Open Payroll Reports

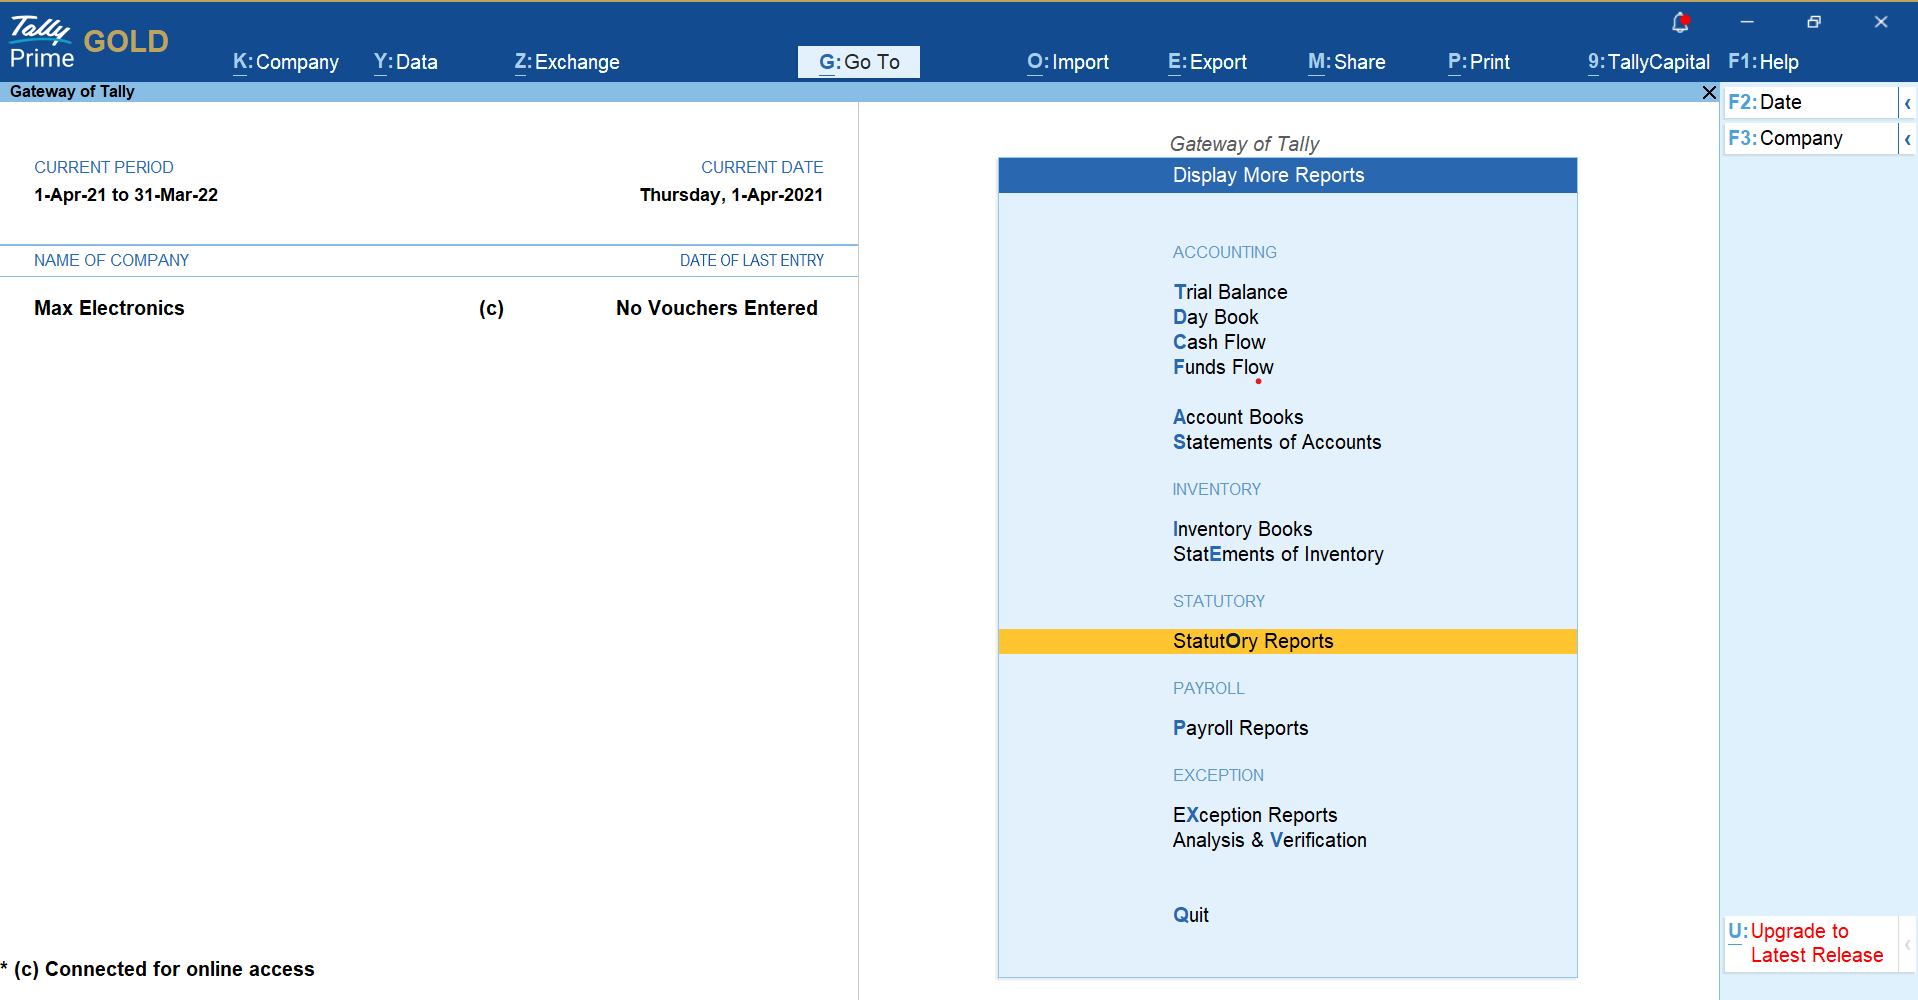tap(1240, 728)
